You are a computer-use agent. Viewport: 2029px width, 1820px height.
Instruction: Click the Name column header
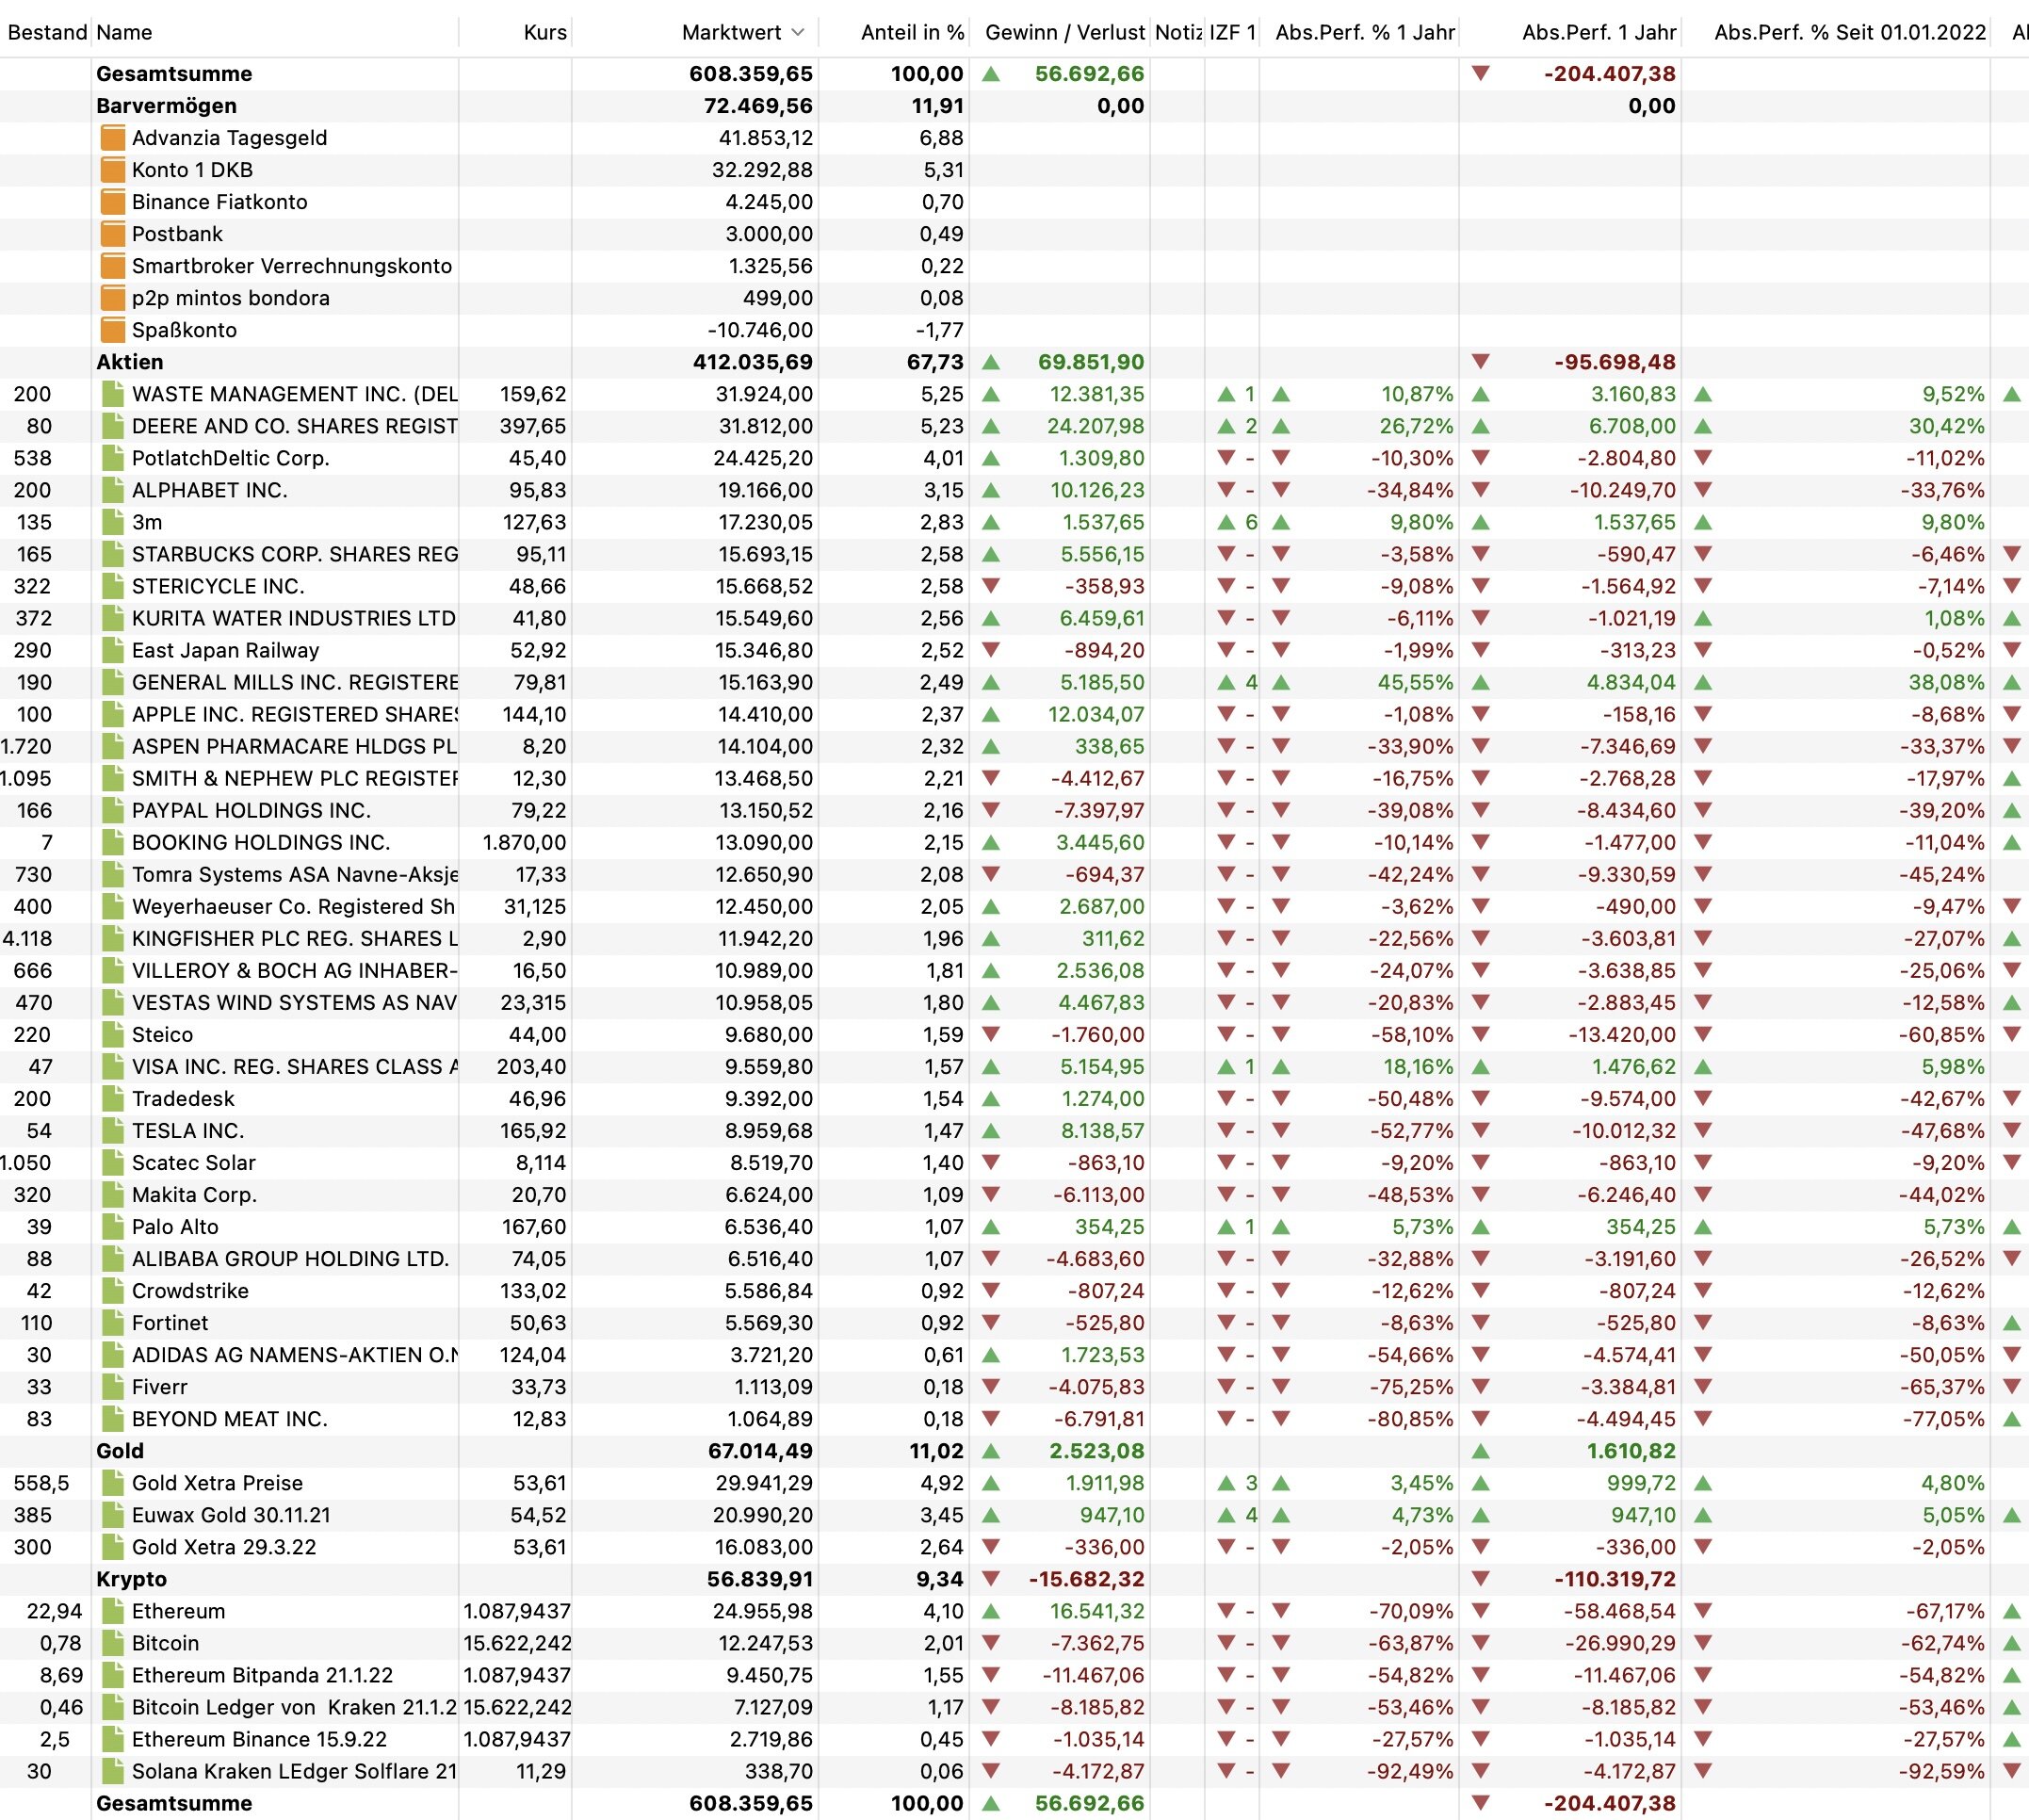(x=124, y=32)
